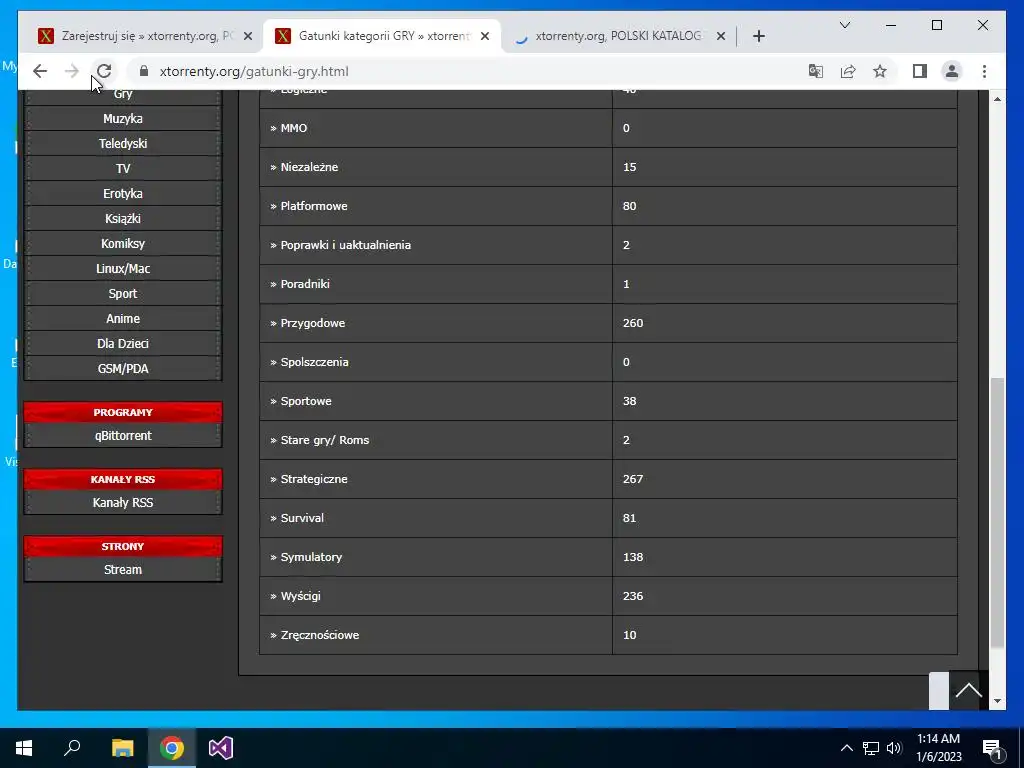1024x768 pixels.
Task: Open the Teledyski category
Action: tap(123, 143)
